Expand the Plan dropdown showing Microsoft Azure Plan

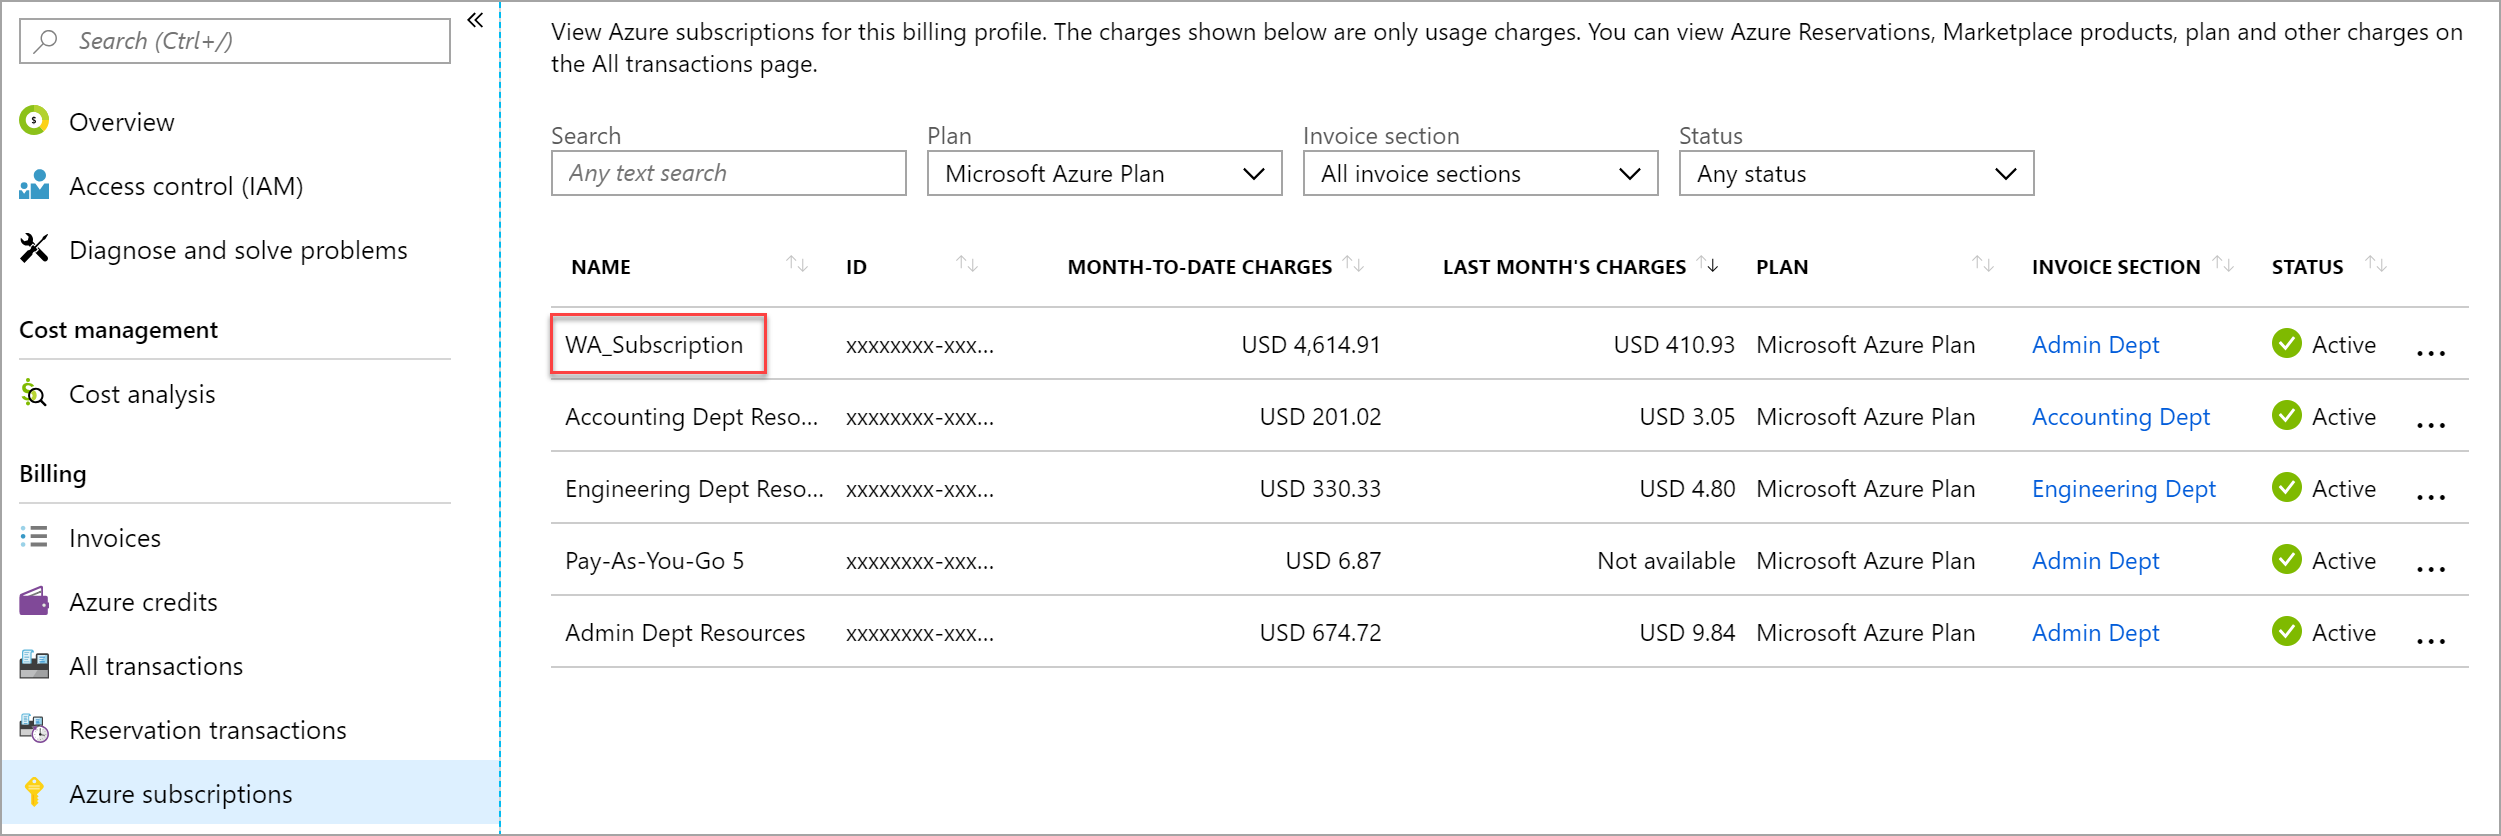pyautogui.click(x=1104, y=174)
